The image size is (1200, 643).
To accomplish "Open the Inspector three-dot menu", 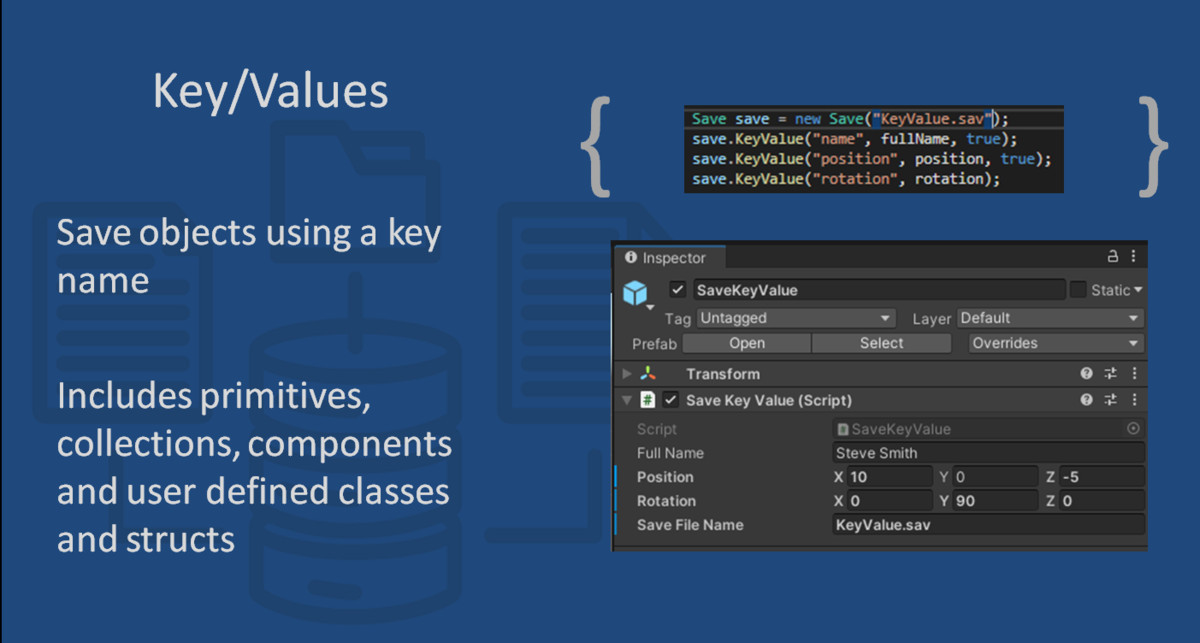I will [x=1134, y=256].
